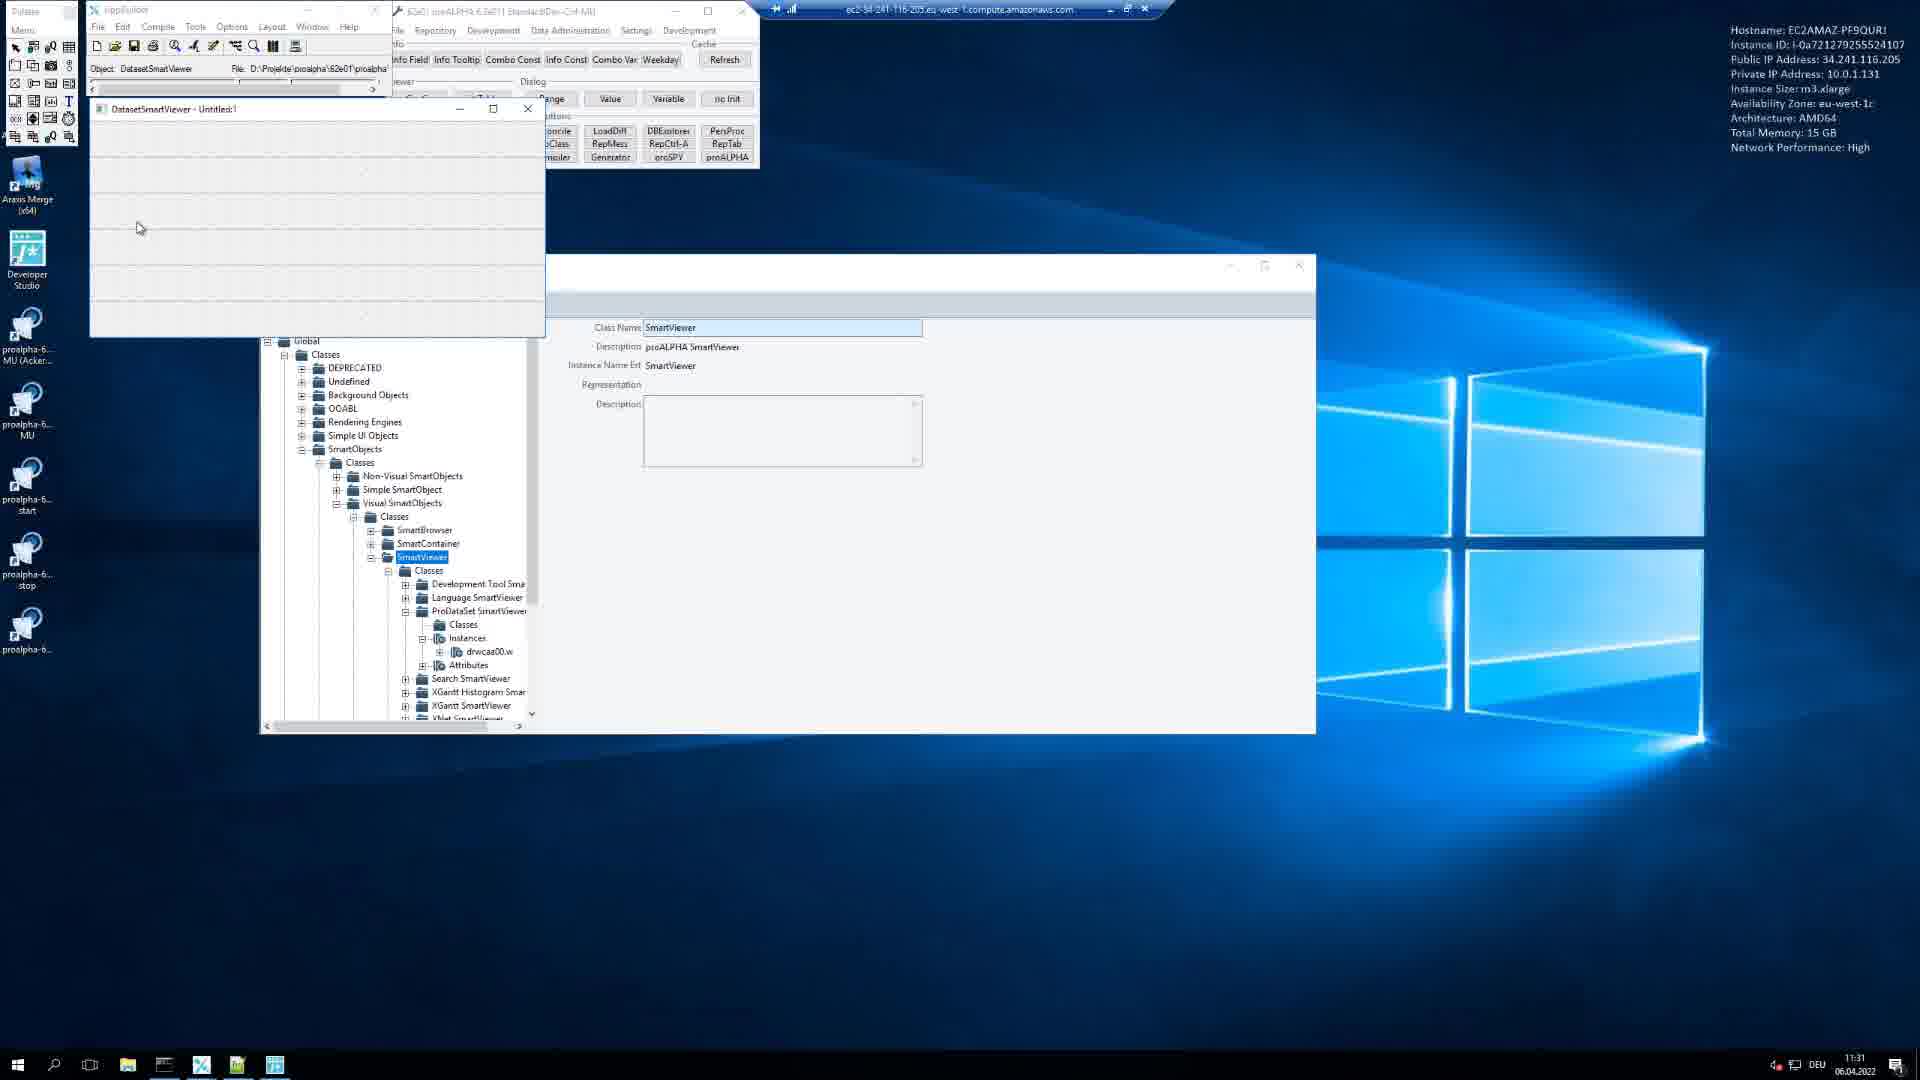Screen dimensions: 1920x1080
Task: Click Print icon in AppBuilder toolbar
Action: 153,46
